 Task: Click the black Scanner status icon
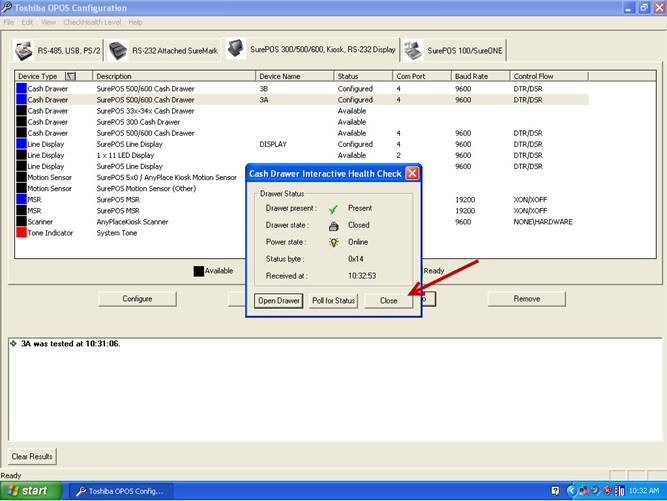[21, 222]
